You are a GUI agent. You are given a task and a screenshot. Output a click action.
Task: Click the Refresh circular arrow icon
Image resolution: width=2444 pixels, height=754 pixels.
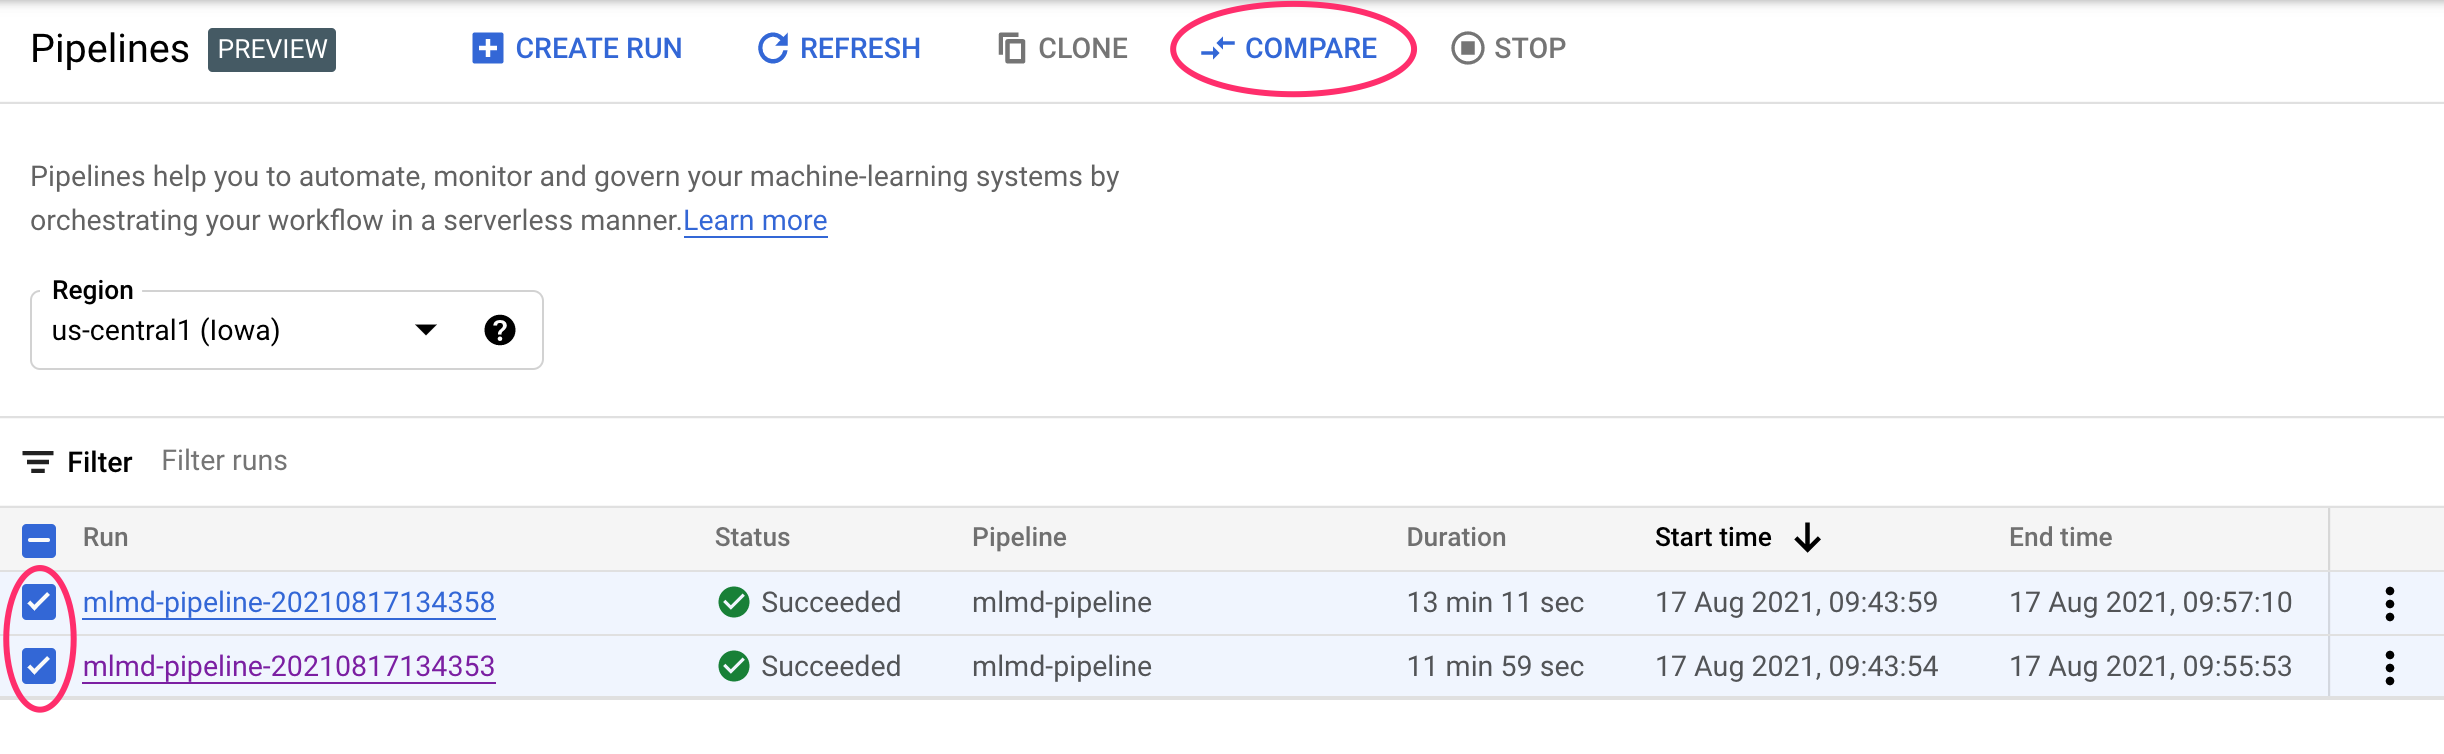772,48
